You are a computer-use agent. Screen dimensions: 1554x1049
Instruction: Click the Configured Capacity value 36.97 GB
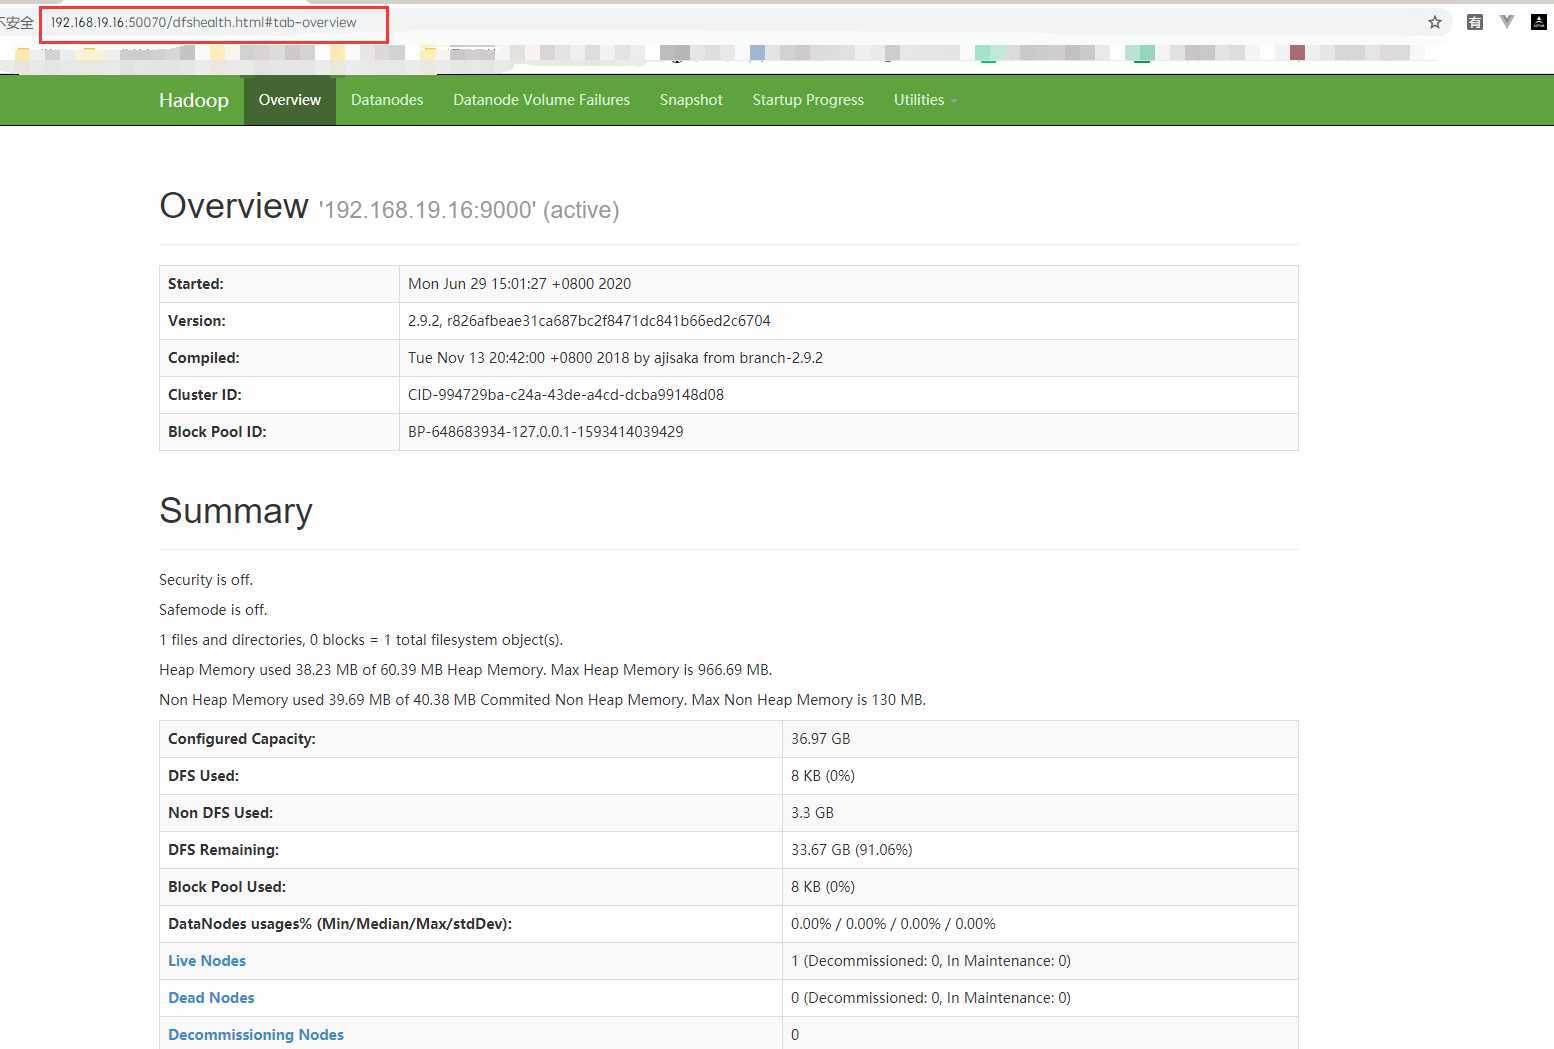pos(821,739)
